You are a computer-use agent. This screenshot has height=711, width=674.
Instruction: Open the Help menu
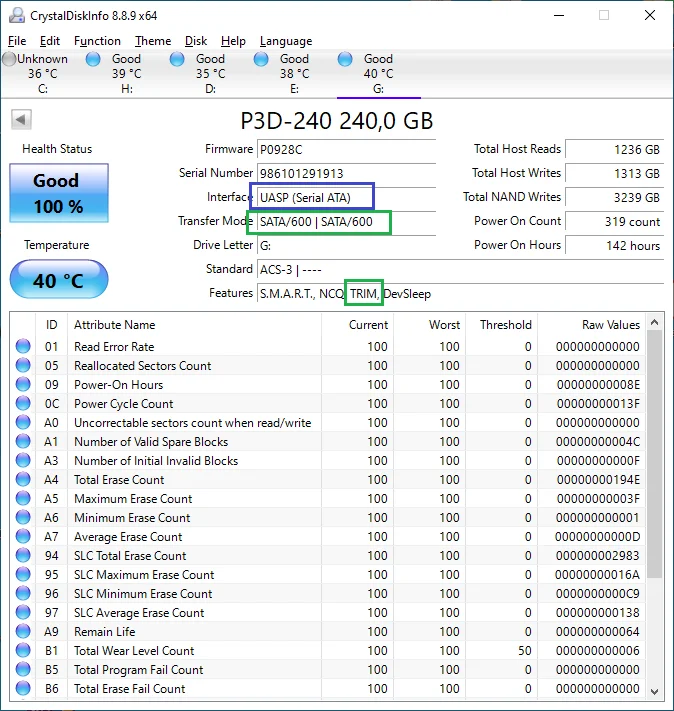(x=233, y=41)
